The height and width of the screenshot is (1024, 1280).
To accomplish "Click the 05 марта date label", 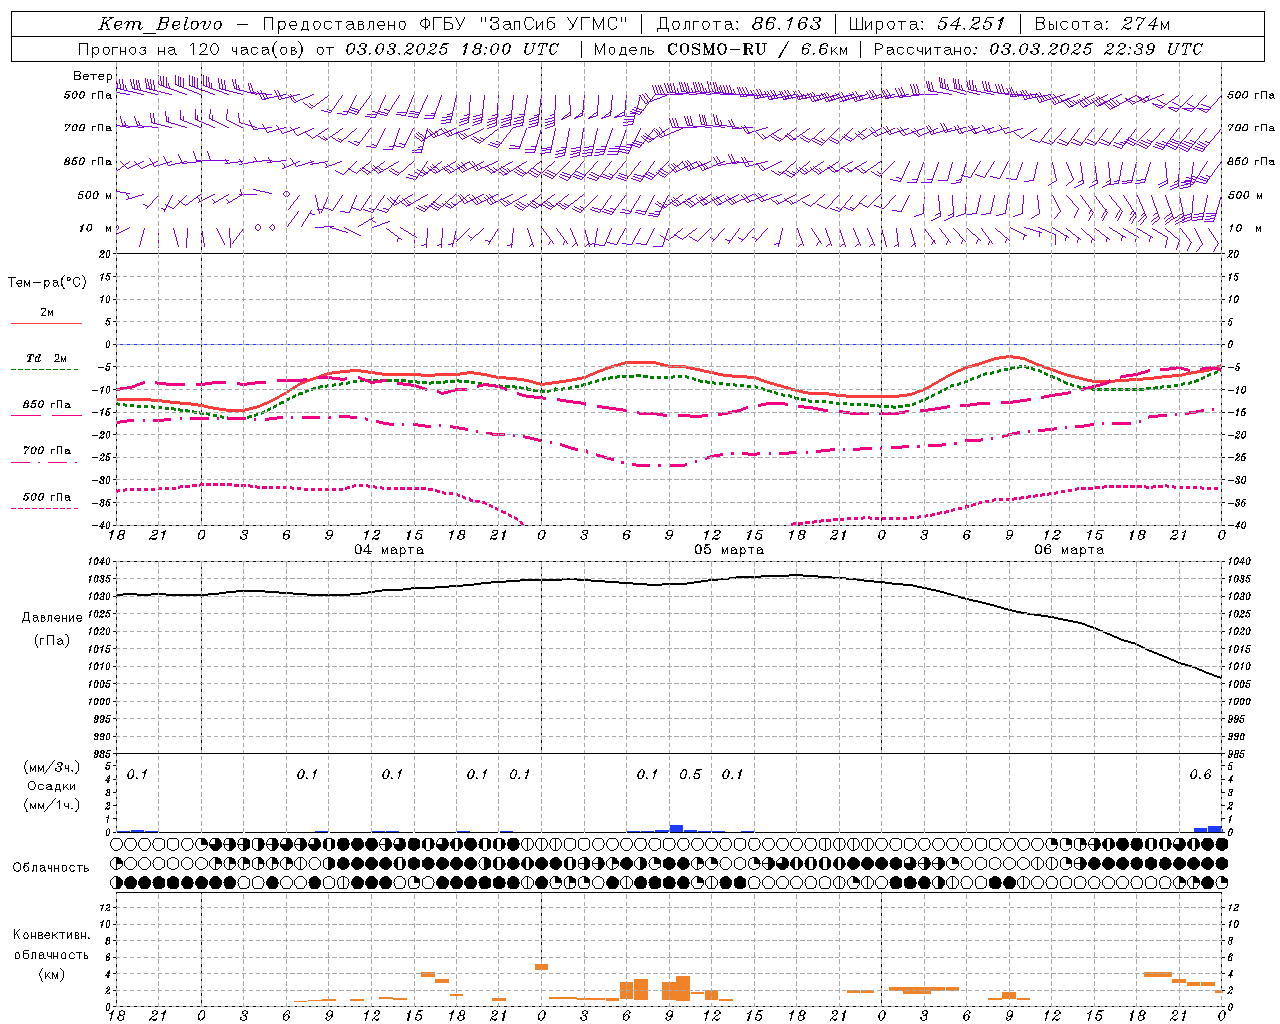I will point(729,550).
